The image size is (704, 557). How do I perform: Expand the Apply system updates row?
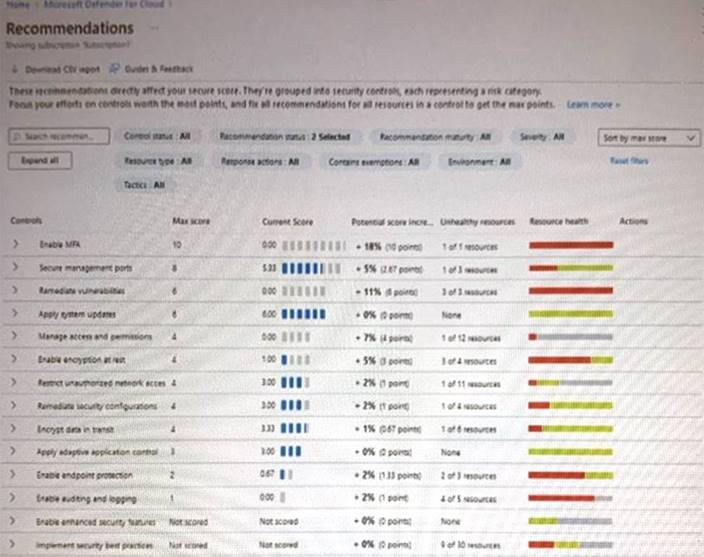click(x=15, y=314)
